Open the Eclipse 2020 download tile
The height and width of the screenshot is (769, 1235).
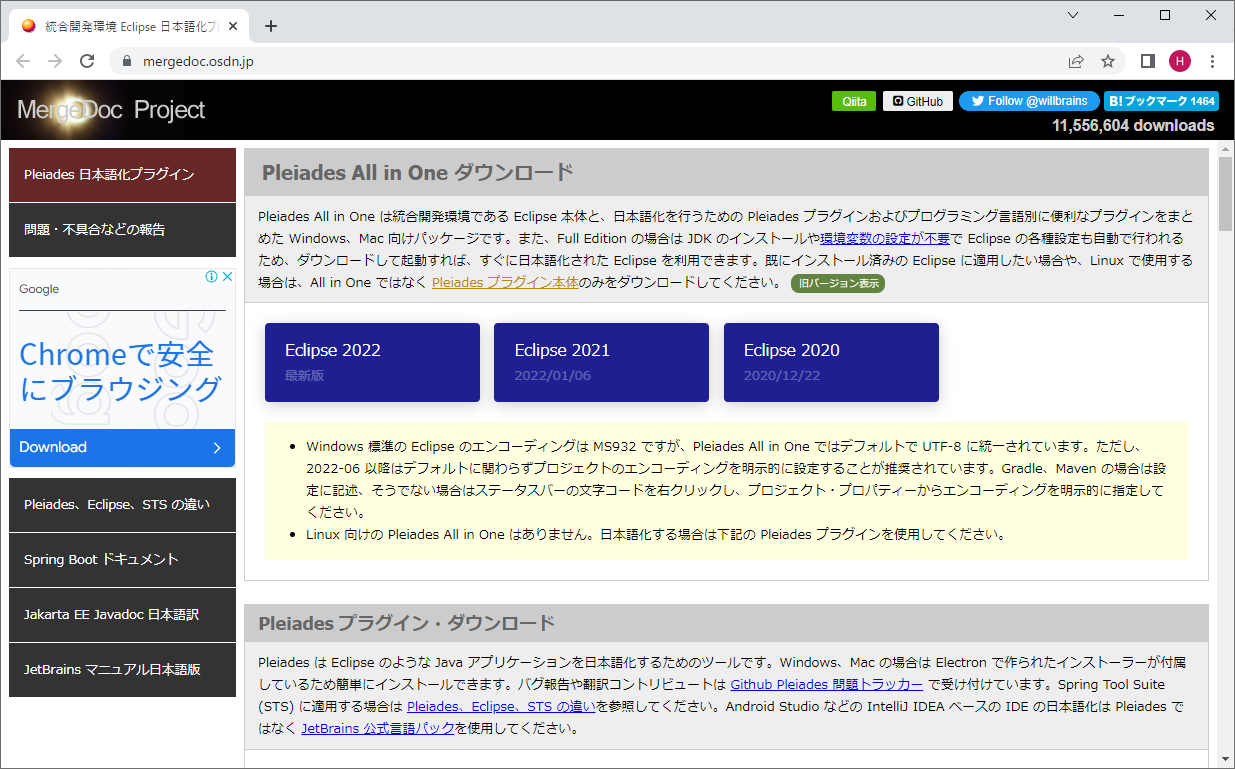tap(831, 362)
